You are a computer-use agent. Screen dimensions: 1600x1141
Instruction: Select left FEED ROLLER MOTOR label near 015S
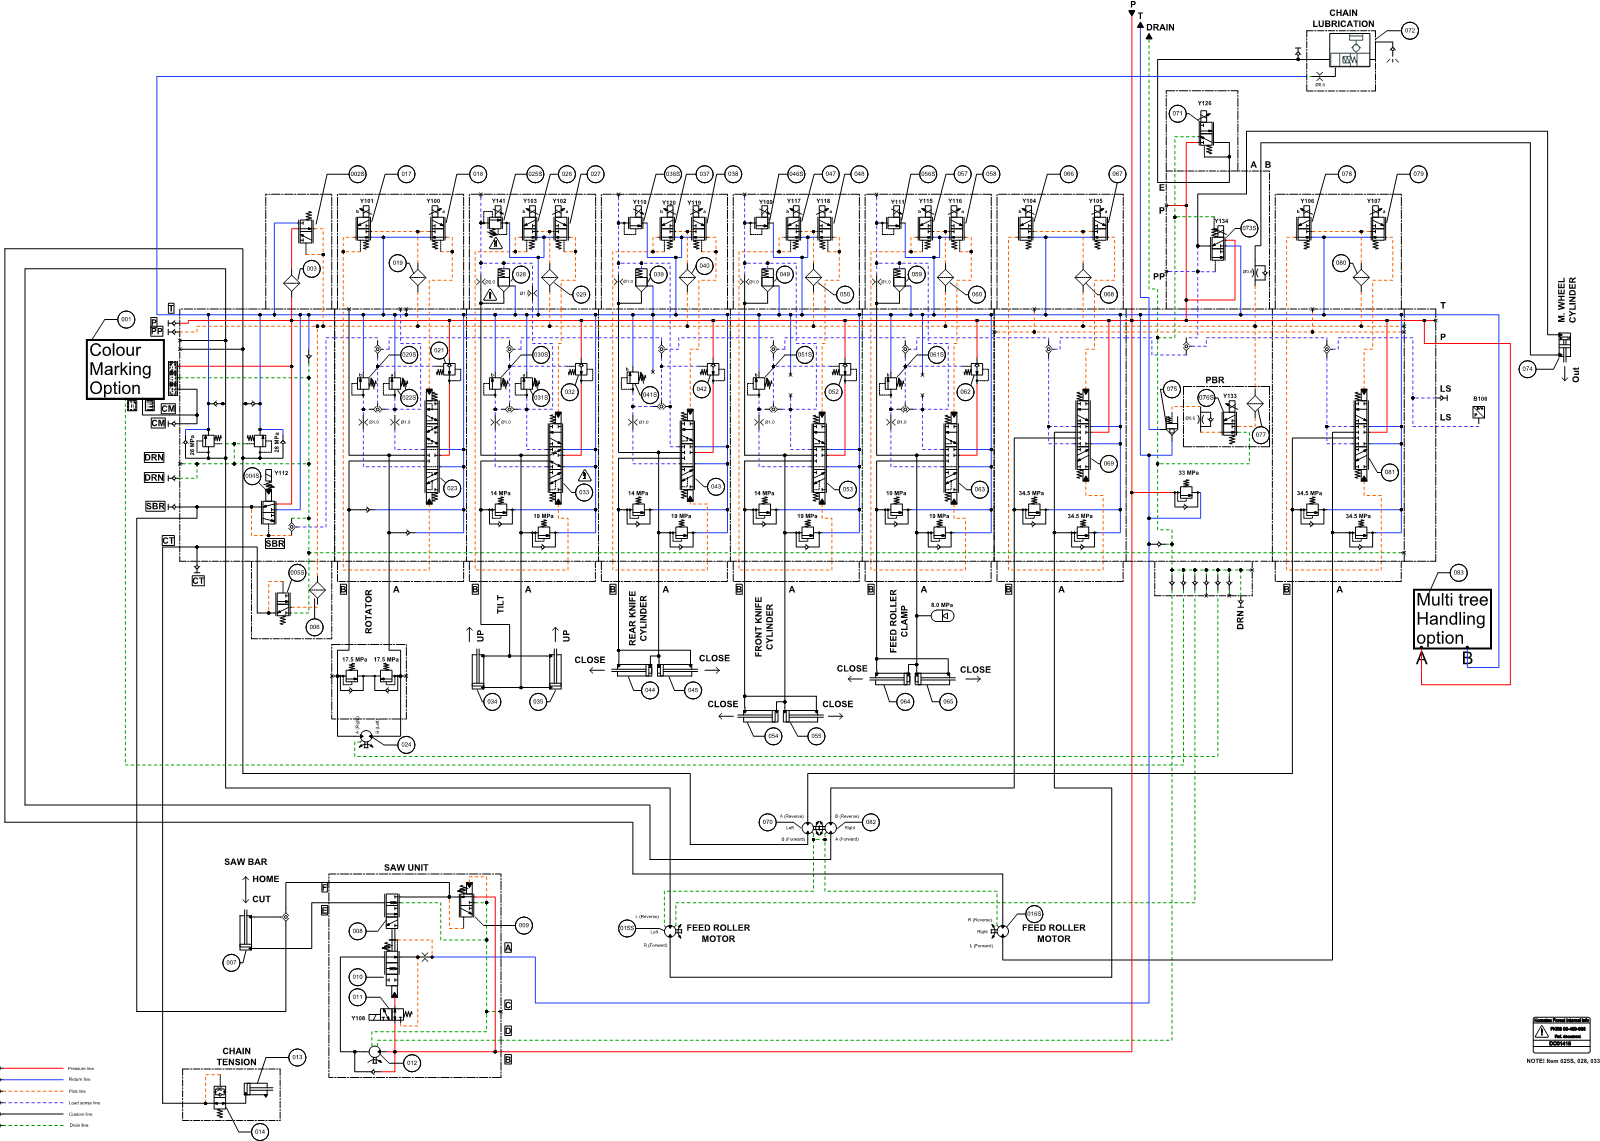718,933
